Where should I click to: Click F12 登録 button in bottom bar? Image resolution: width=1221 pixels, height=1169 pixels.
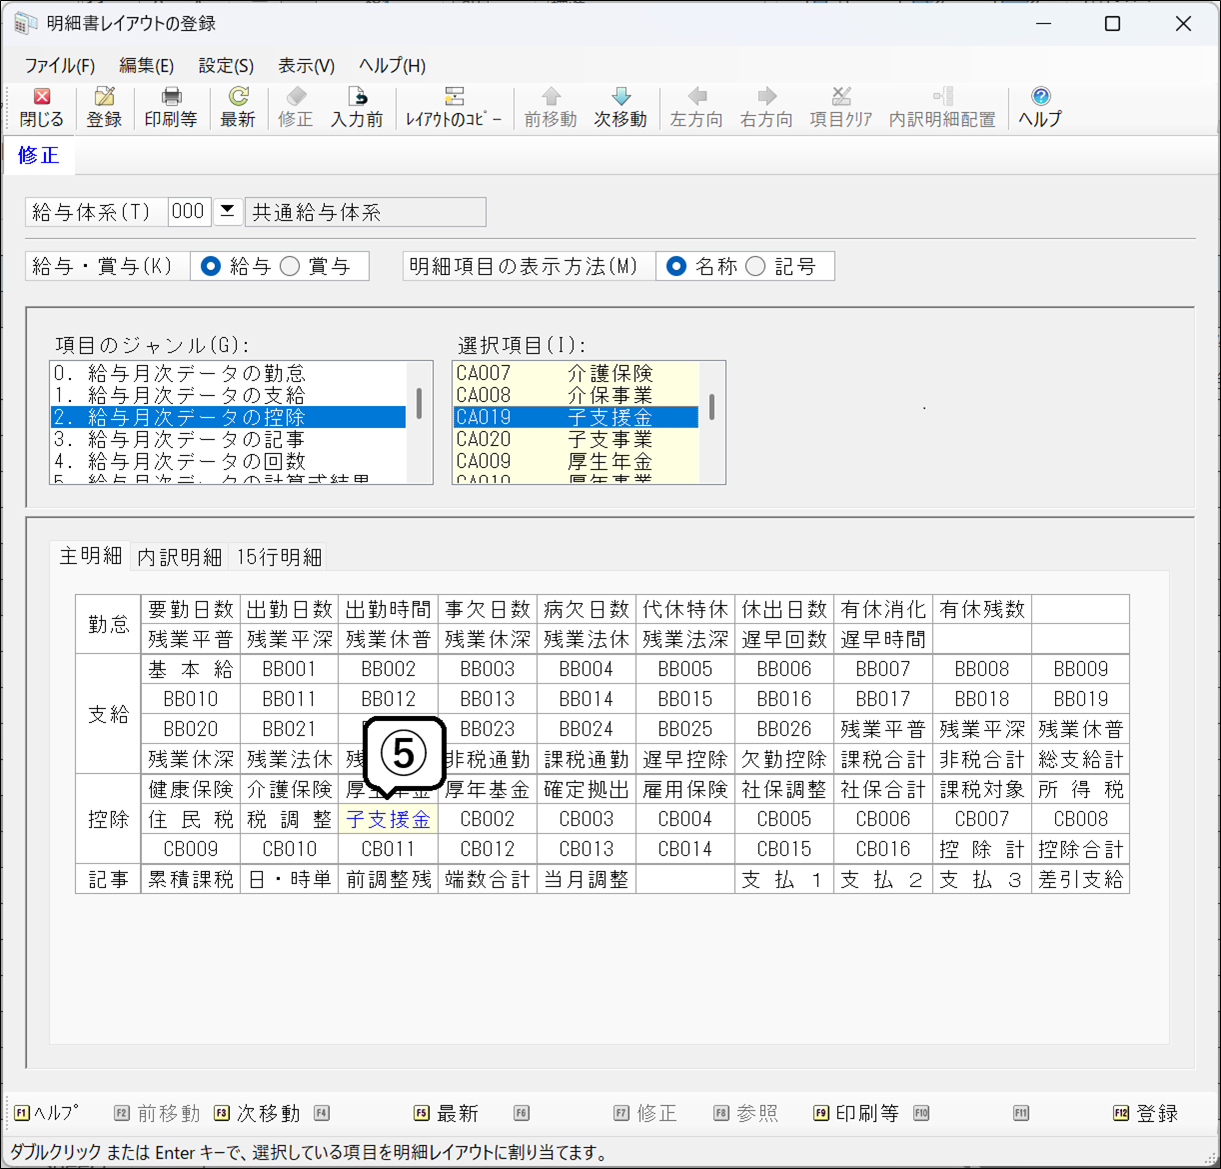click(1146, 1113)
